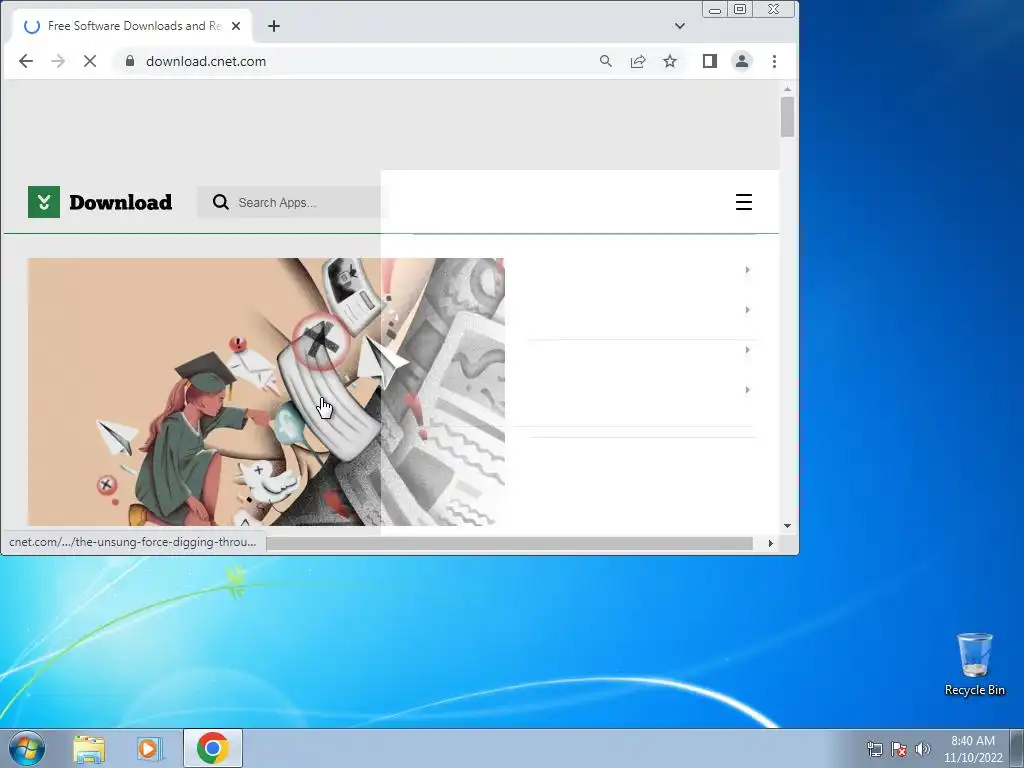Select the Free Software Downloads tab
The width and height of the screenshot is (1024, 768).
pos(131,26)
